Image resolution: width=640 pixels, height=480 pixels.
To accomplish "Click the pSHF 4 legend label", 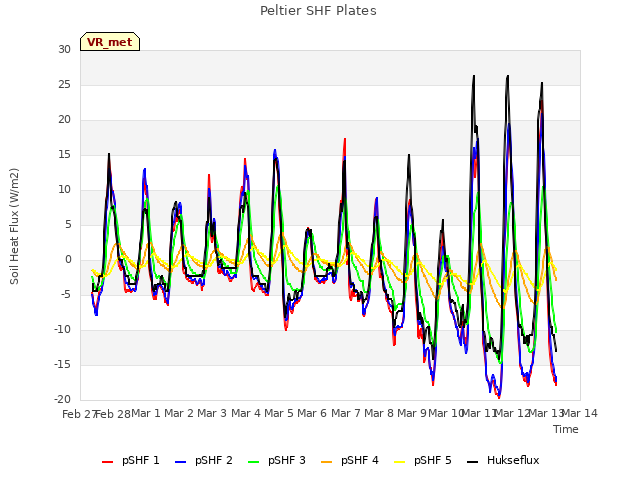I will pos(360,460).
